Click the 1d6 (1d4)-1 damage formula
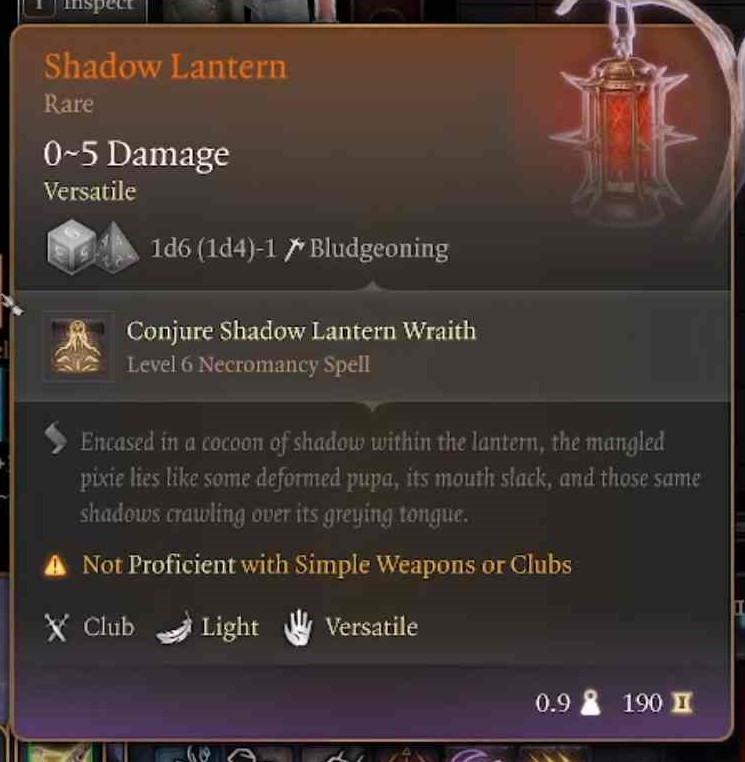This screenshot has height=762, width=745. pos(213,249)
